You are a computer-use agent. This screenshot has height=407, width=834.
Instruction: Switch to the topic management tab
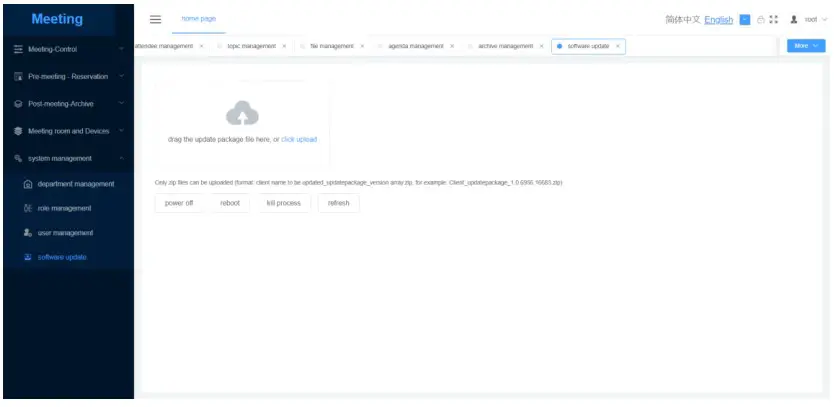coord(252,46)
